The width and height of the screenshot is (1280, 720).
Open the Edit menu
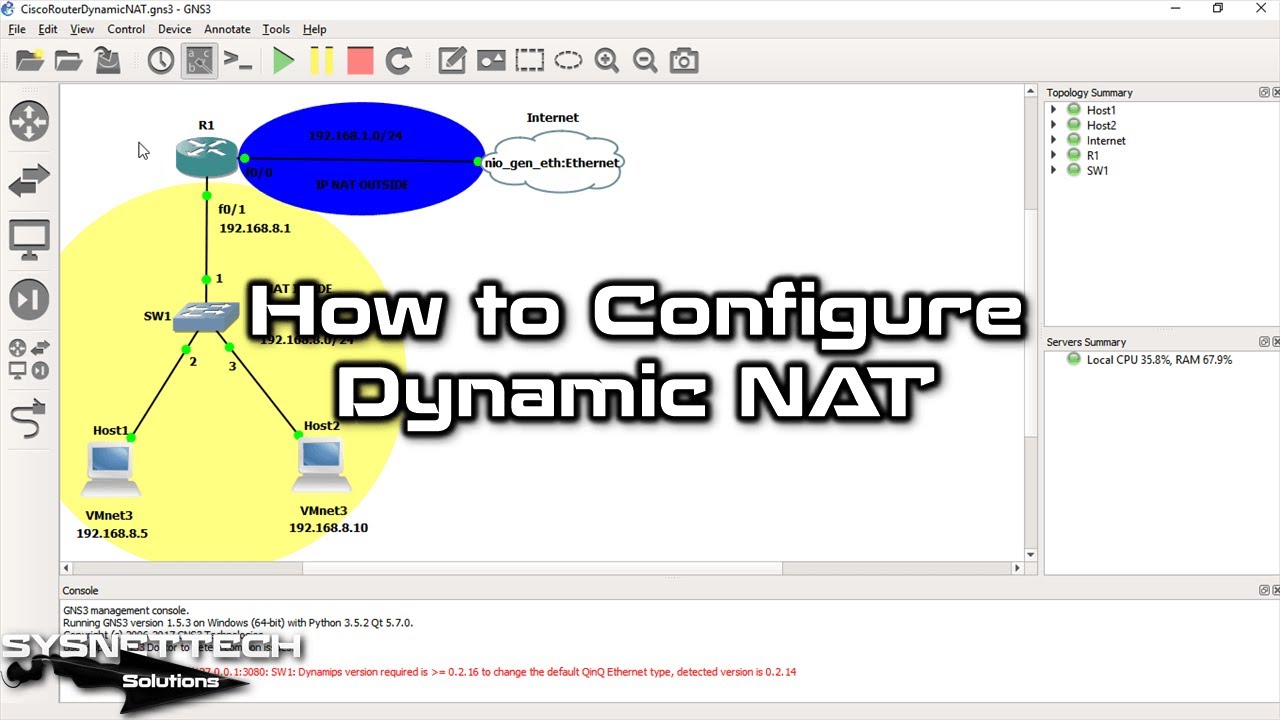click(x=48, y=29)
